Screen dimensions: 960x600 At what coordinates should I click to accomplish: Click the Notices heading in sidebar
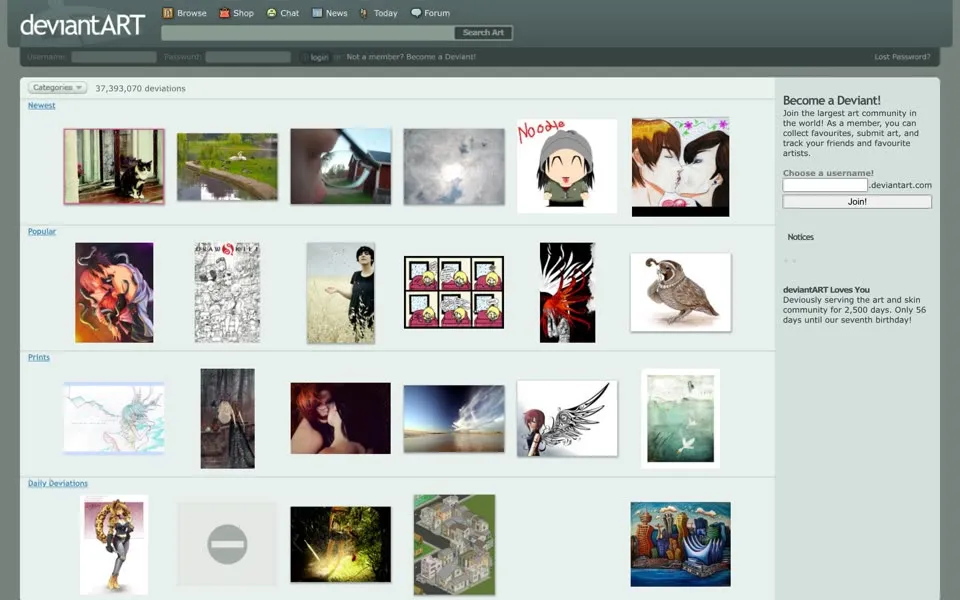(800, 237)
